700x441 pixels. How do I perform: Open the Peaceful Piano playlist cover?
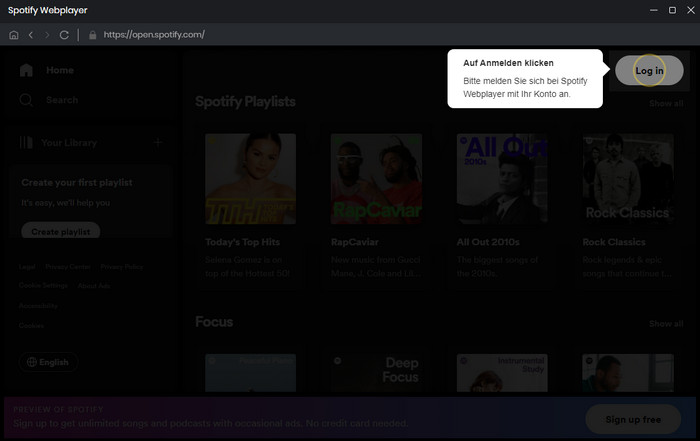coord(250,373)
